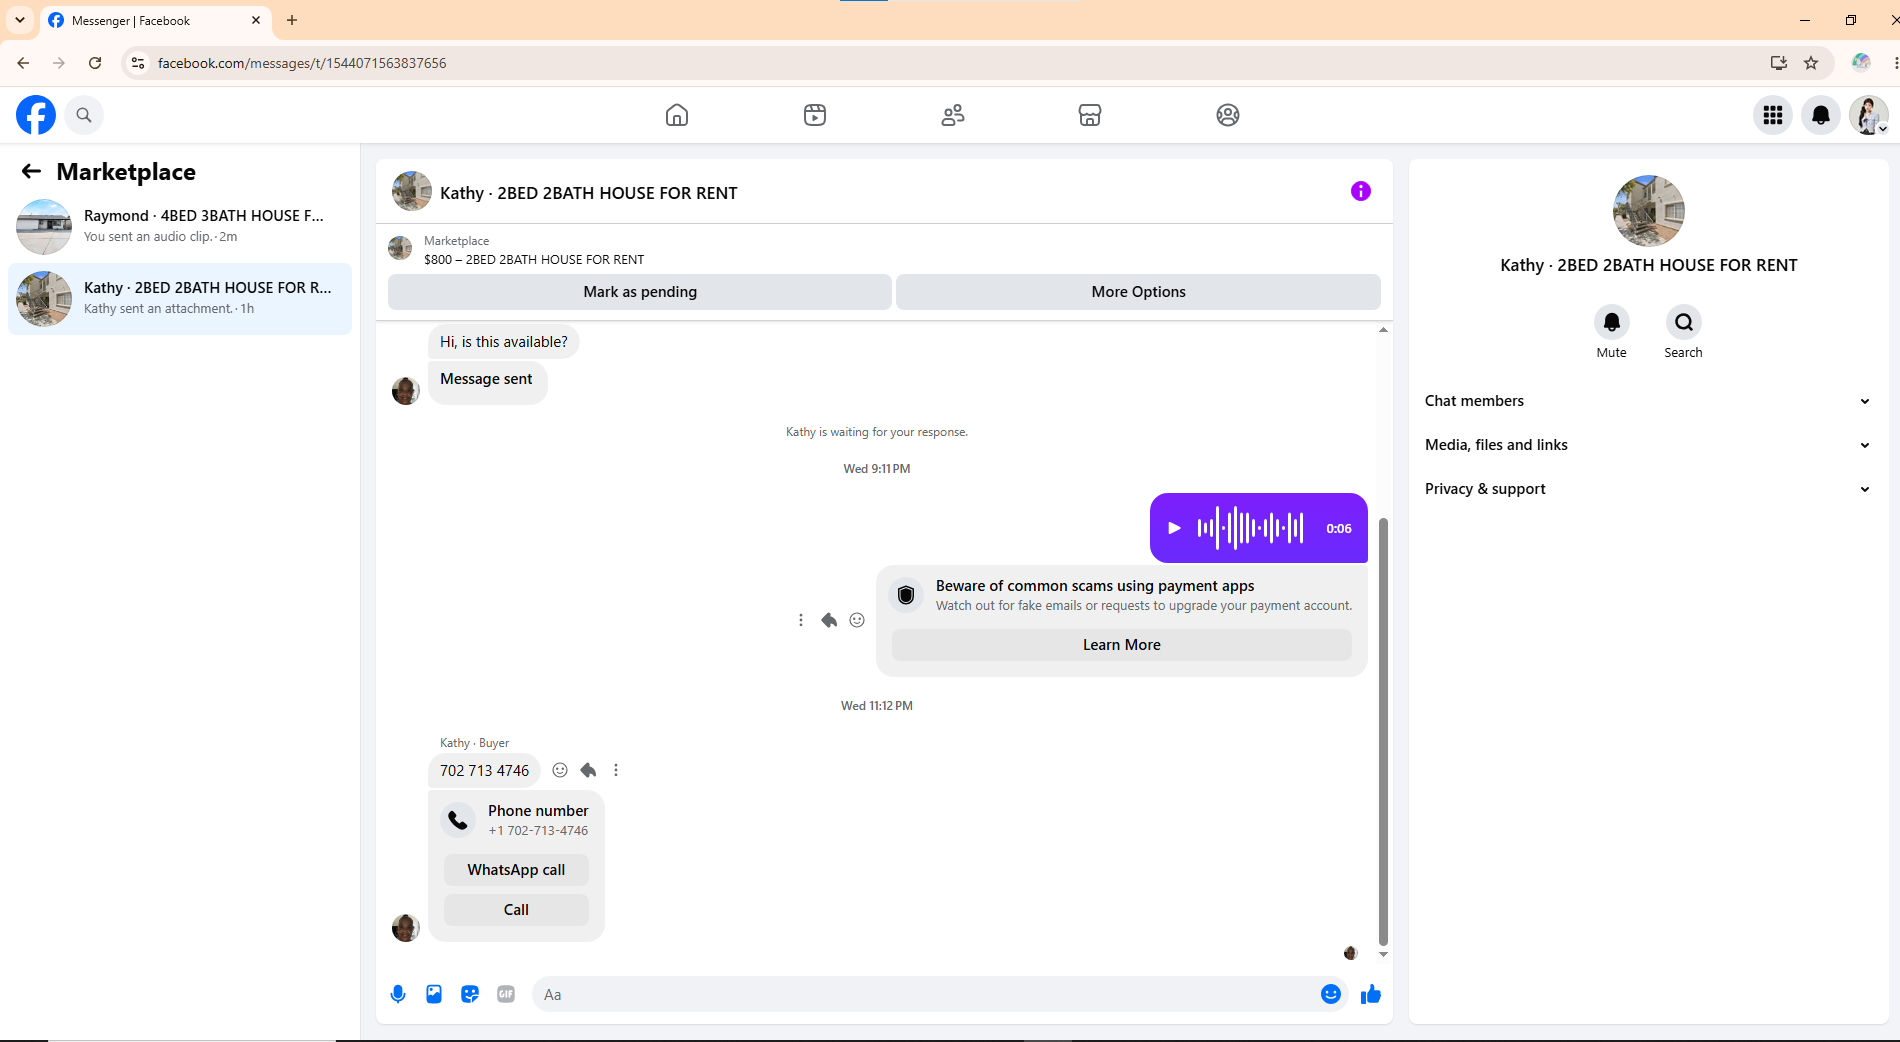Send a thumbs up like
Screen dimensions: 1900x1042
(1371, 994)
